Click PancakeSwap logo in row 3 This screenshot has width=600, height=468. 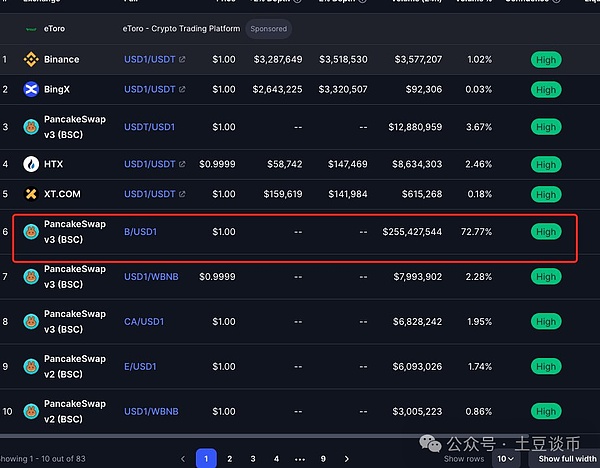pos(30,127)
